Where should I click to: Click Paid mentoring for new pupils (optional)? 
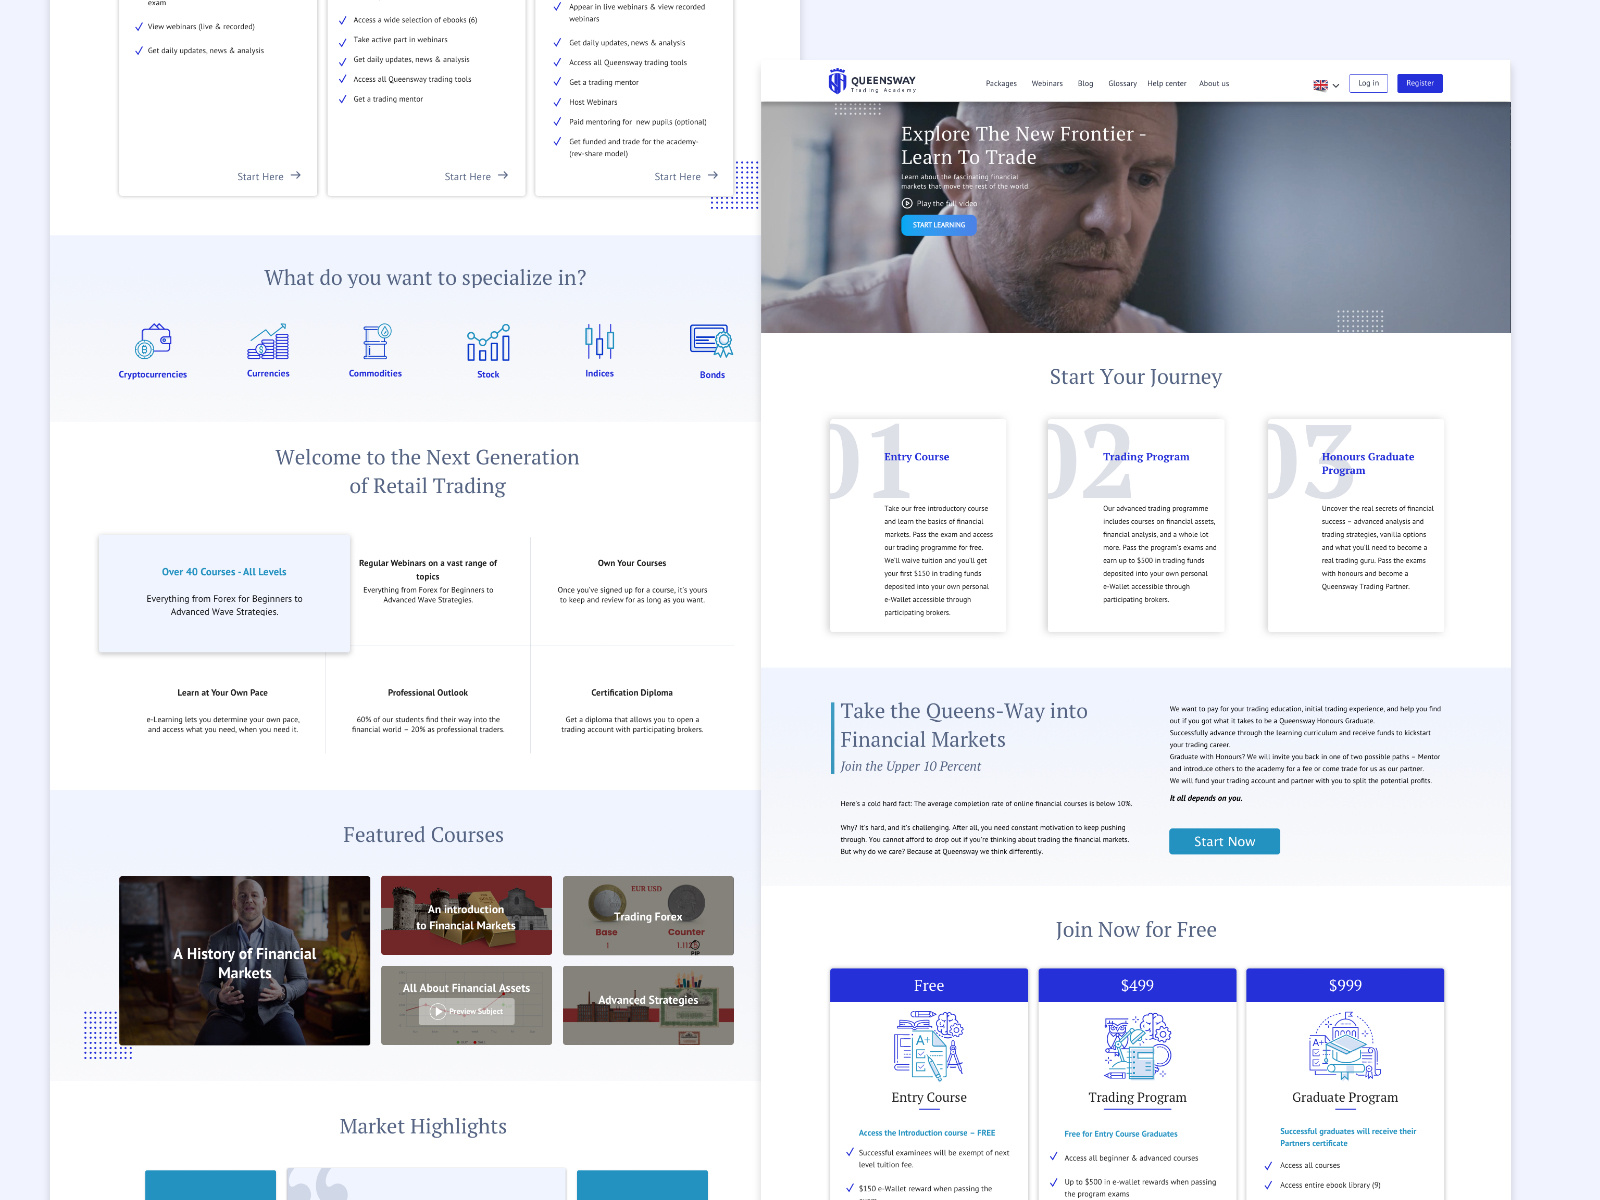coord(638,122)
